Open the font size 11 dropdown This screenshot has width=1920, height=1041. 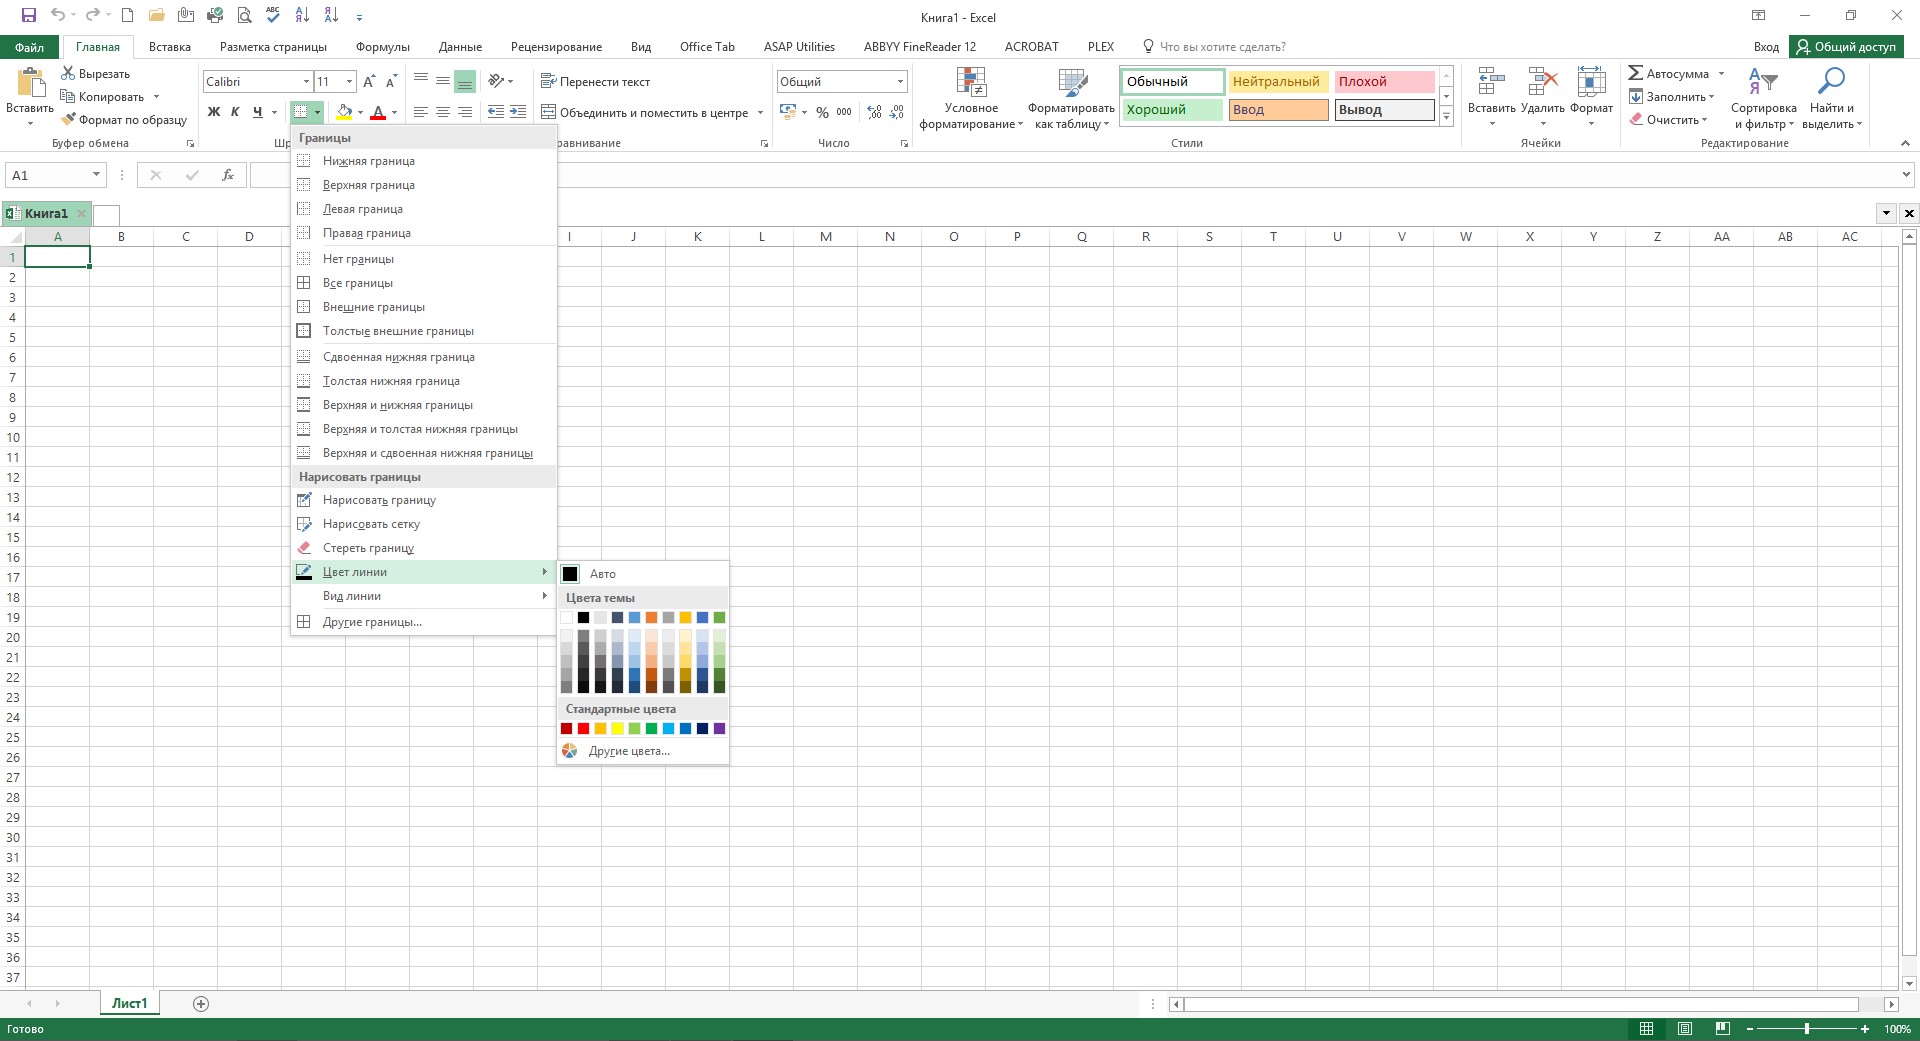[349, 82]
